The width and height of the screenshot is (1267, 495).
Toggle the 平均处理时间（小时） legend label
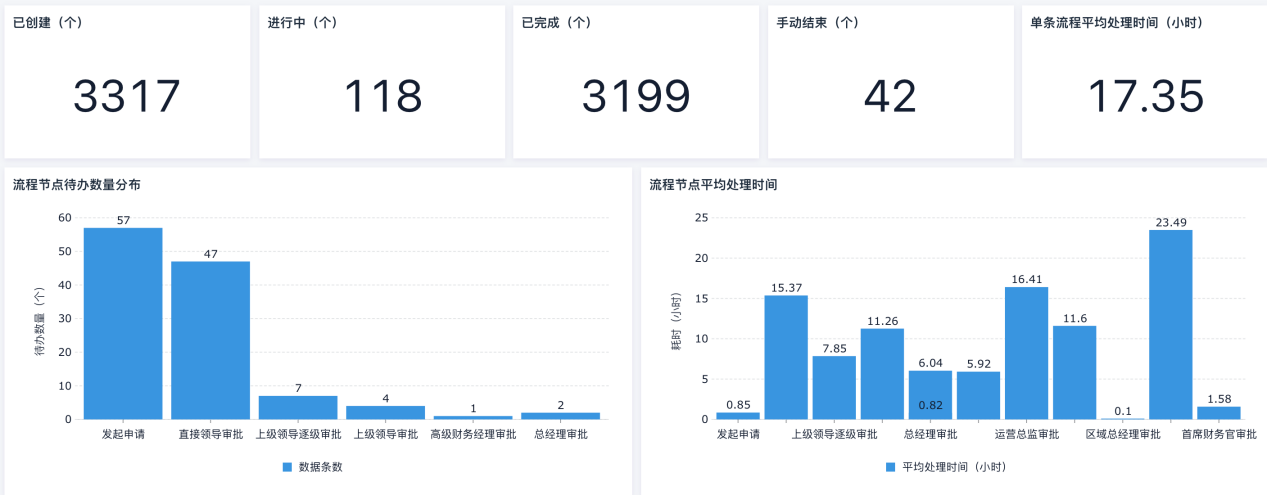pos(953,467)
